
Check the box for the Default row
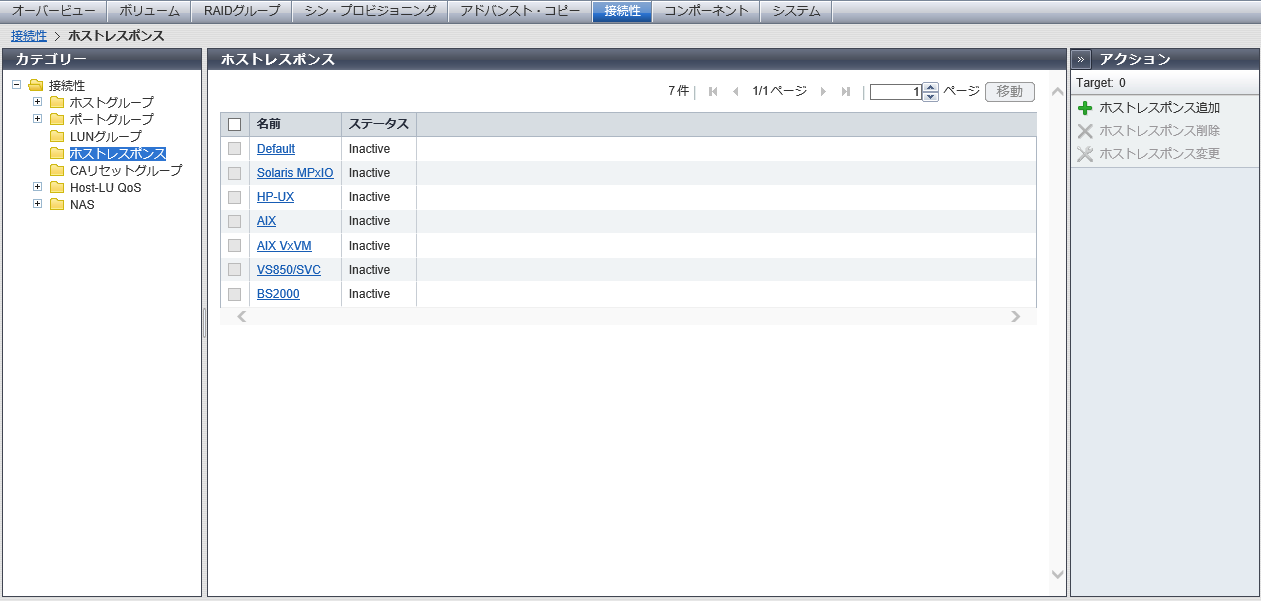tap(235, 149)
